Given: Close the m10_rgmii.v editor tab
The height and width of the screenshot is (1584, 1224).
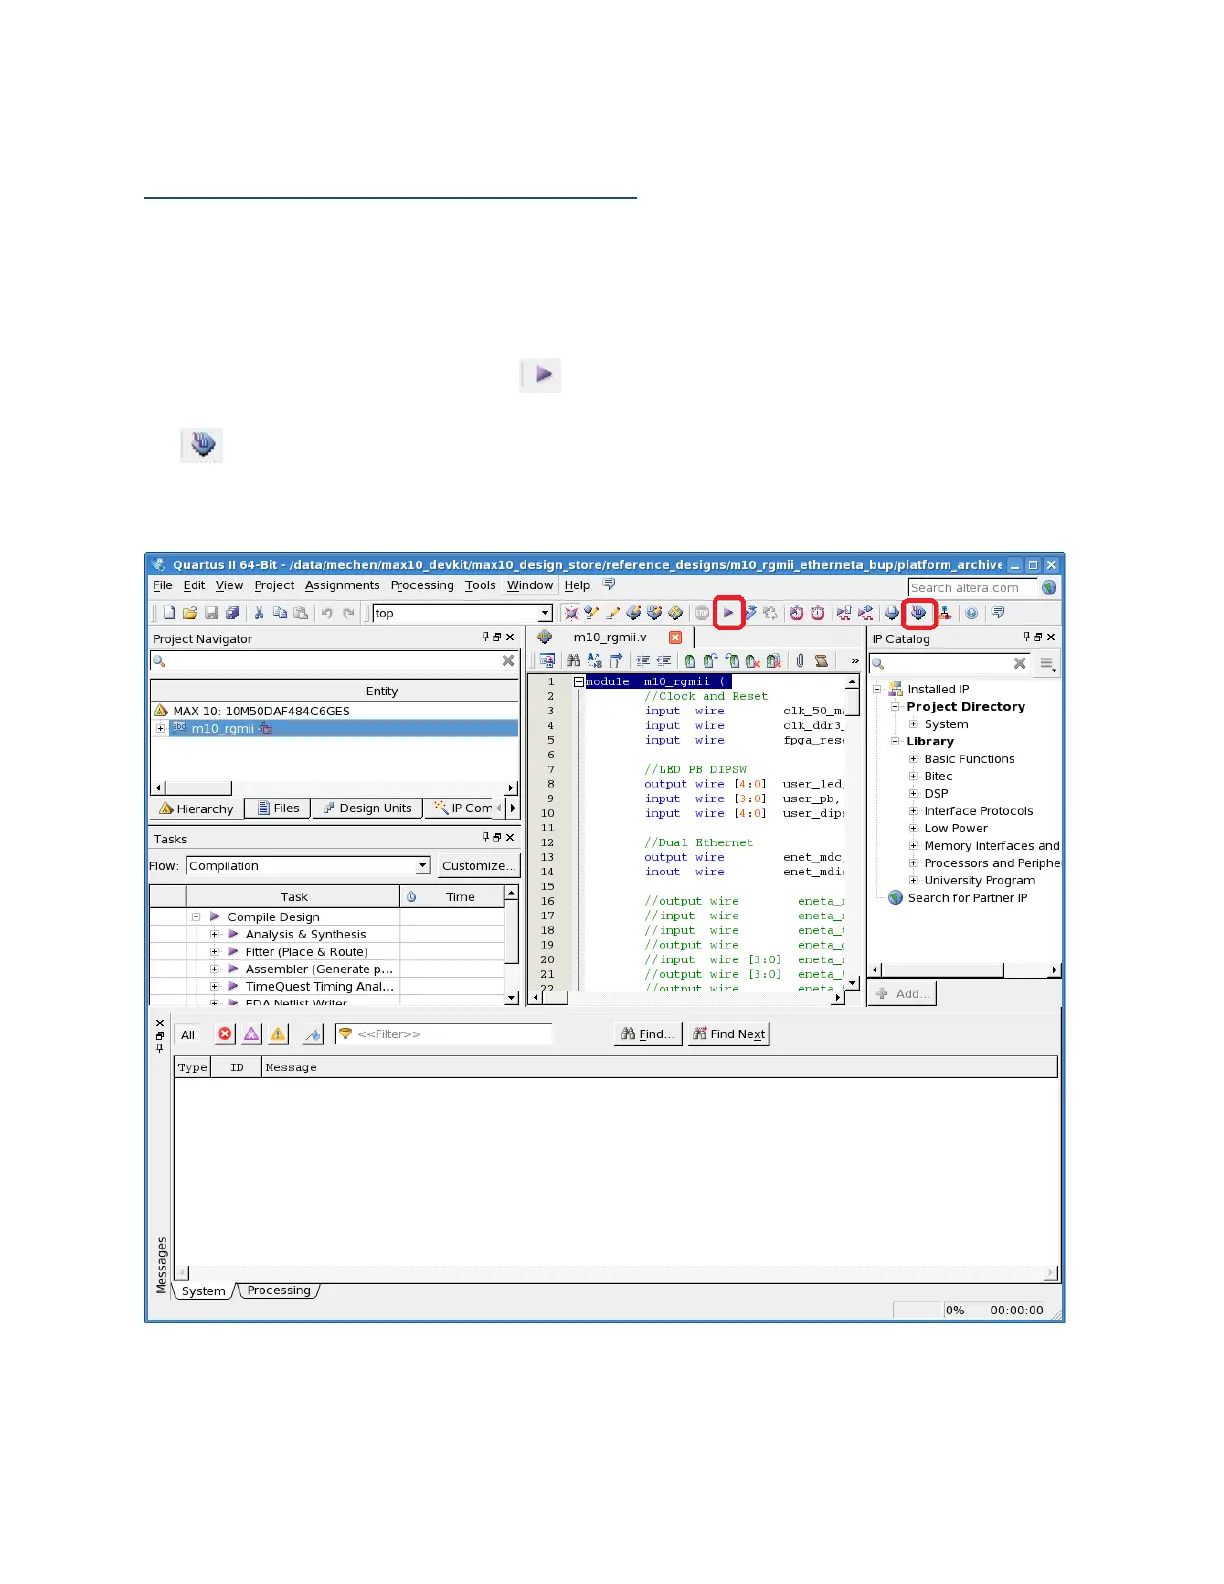Looking at the screenshot, I should [x=675, y=637].
